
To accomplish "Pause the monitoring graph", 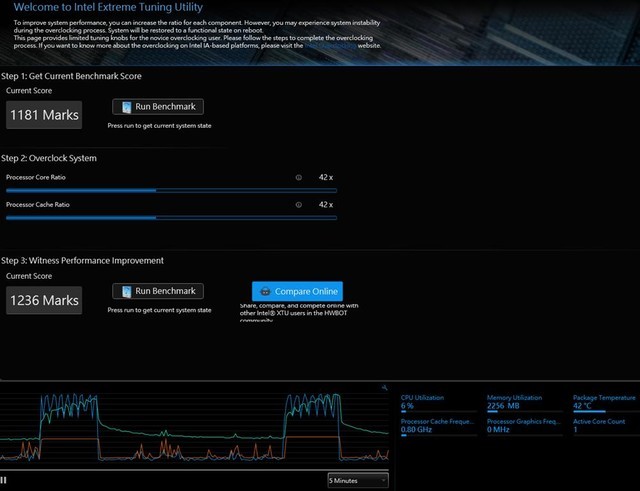I will tap(5, 480).
